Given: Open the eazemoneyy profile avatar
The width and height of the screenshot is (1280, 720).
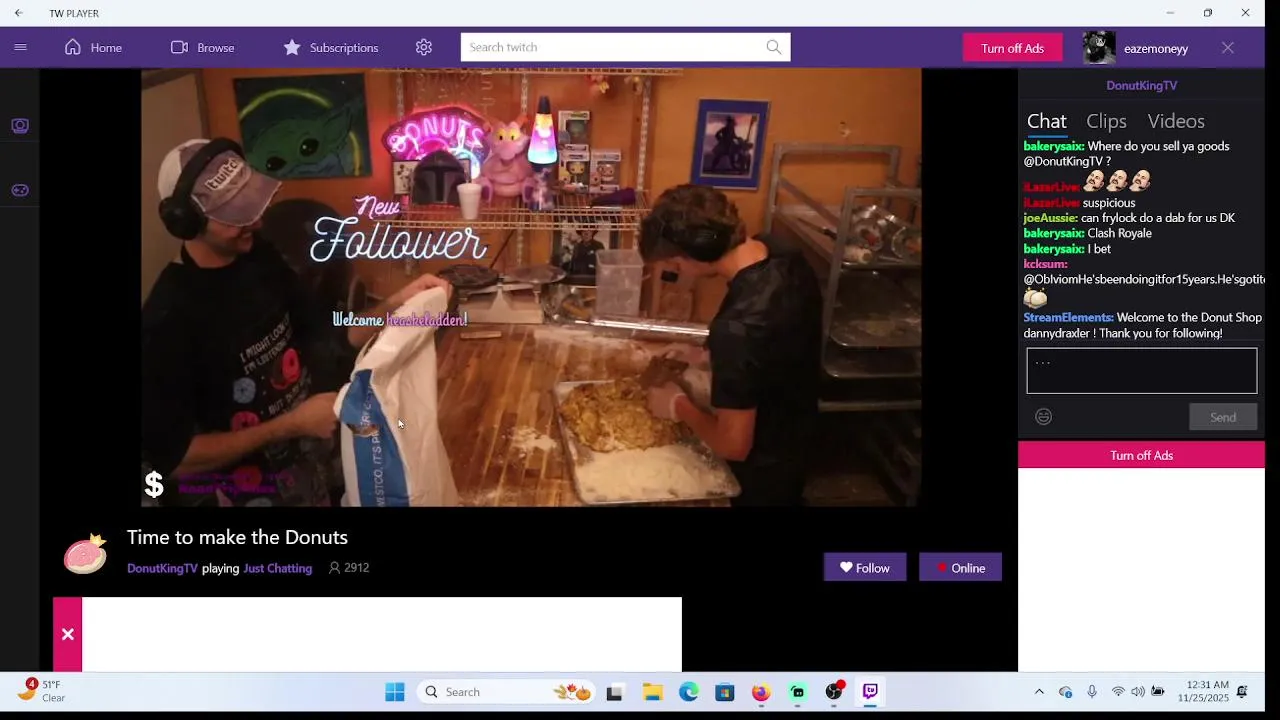Looking at the screenshot, I should click(1099, 48).
